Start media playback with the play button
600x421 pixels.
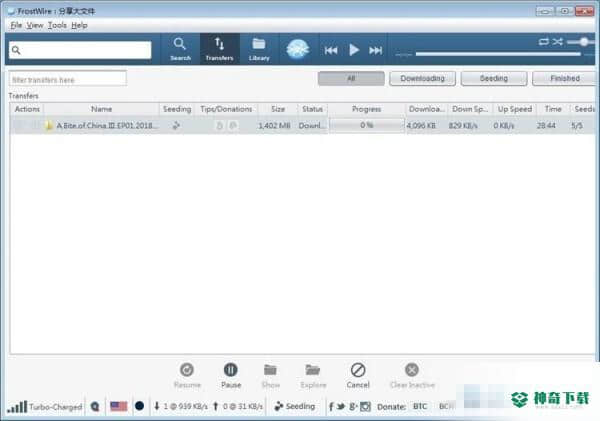[x=354, y=50]
